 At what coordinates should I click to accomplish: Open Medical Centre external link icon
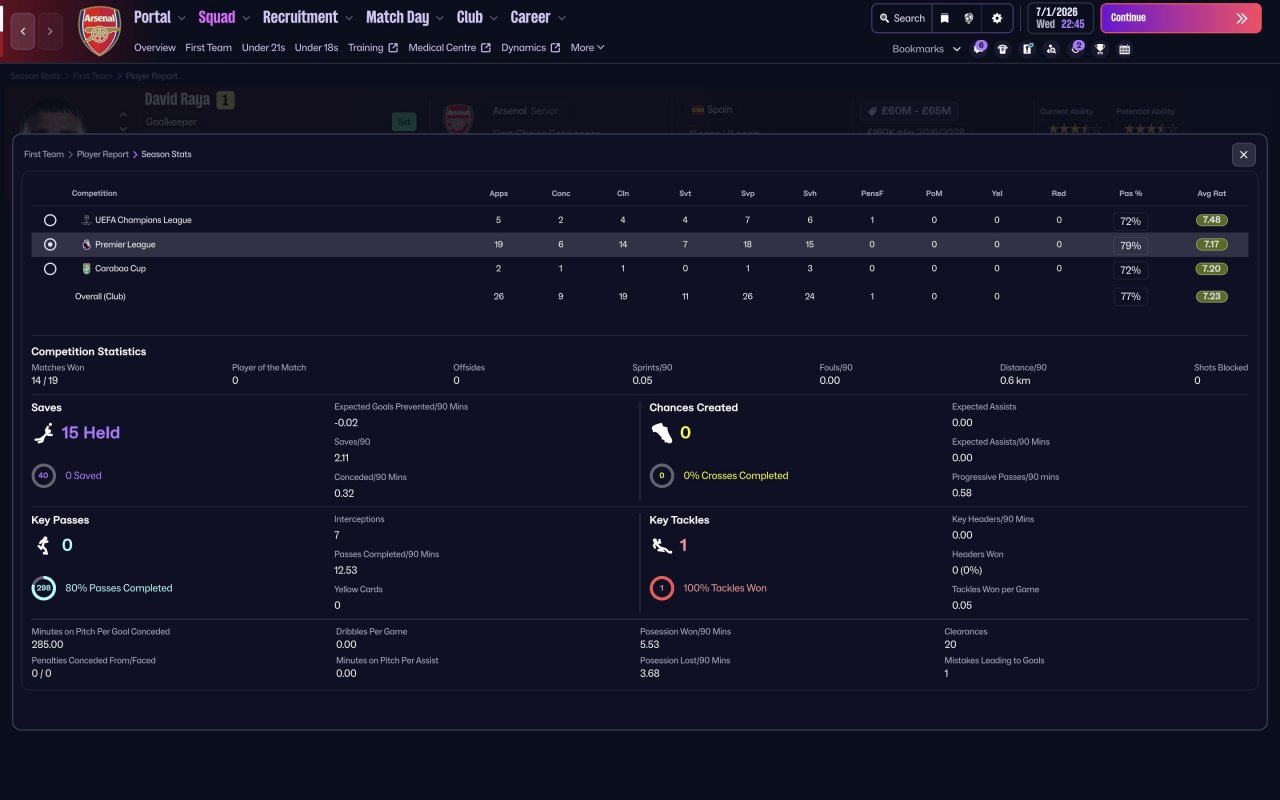click(486, 48)
